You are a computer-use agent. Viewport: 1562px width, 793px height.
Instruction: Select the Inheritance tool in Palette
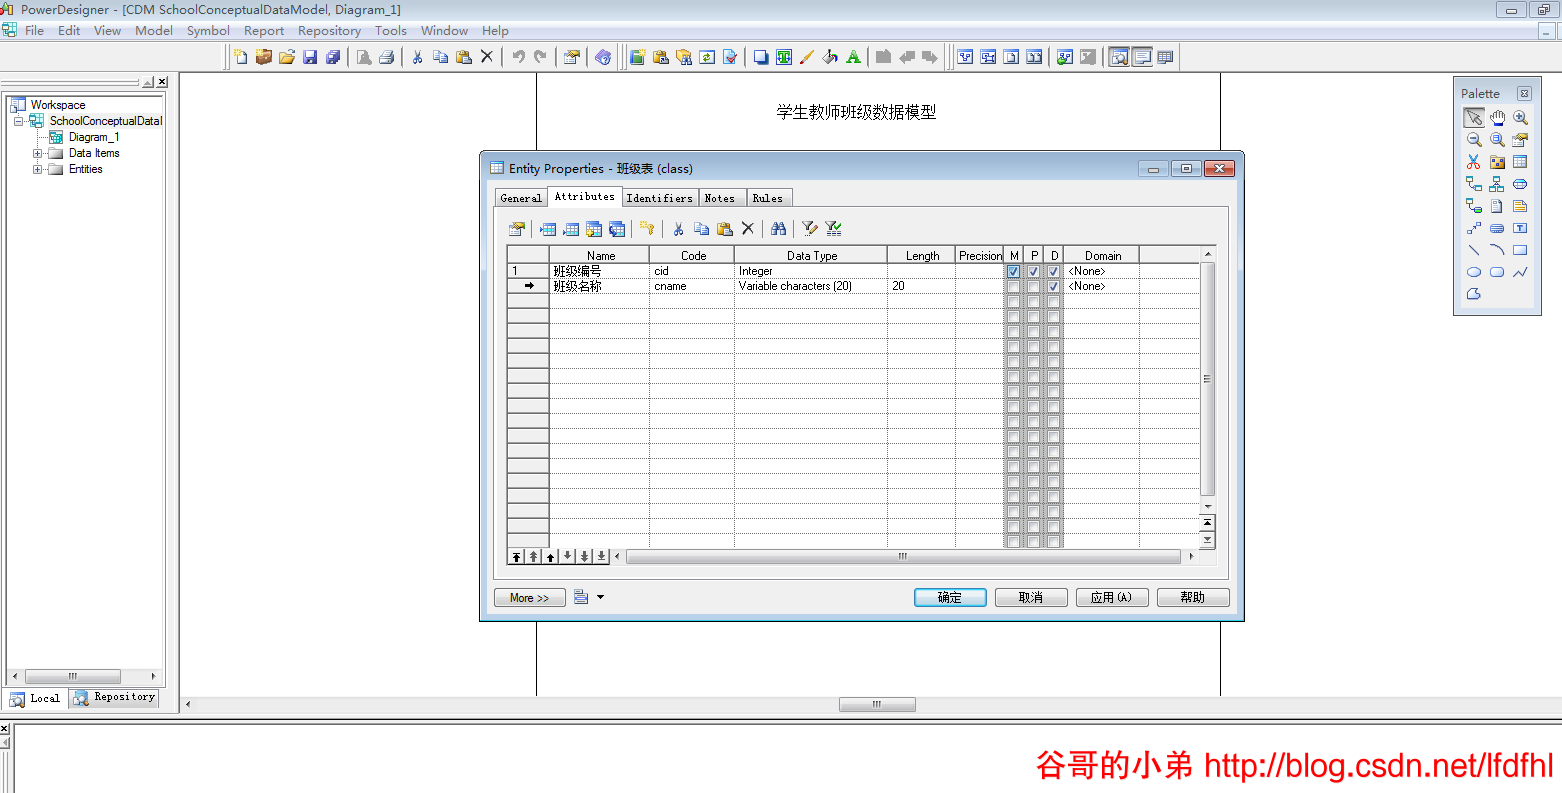(x=1497, y=184)
